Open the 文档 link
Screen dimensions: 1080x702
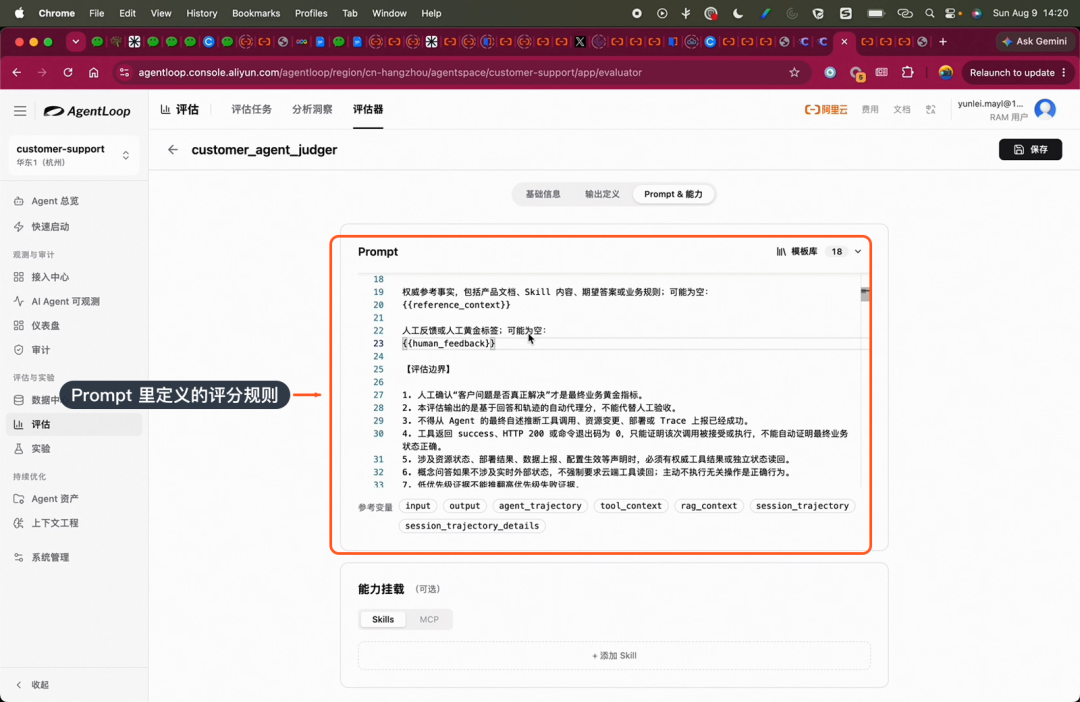coord(902,110)
